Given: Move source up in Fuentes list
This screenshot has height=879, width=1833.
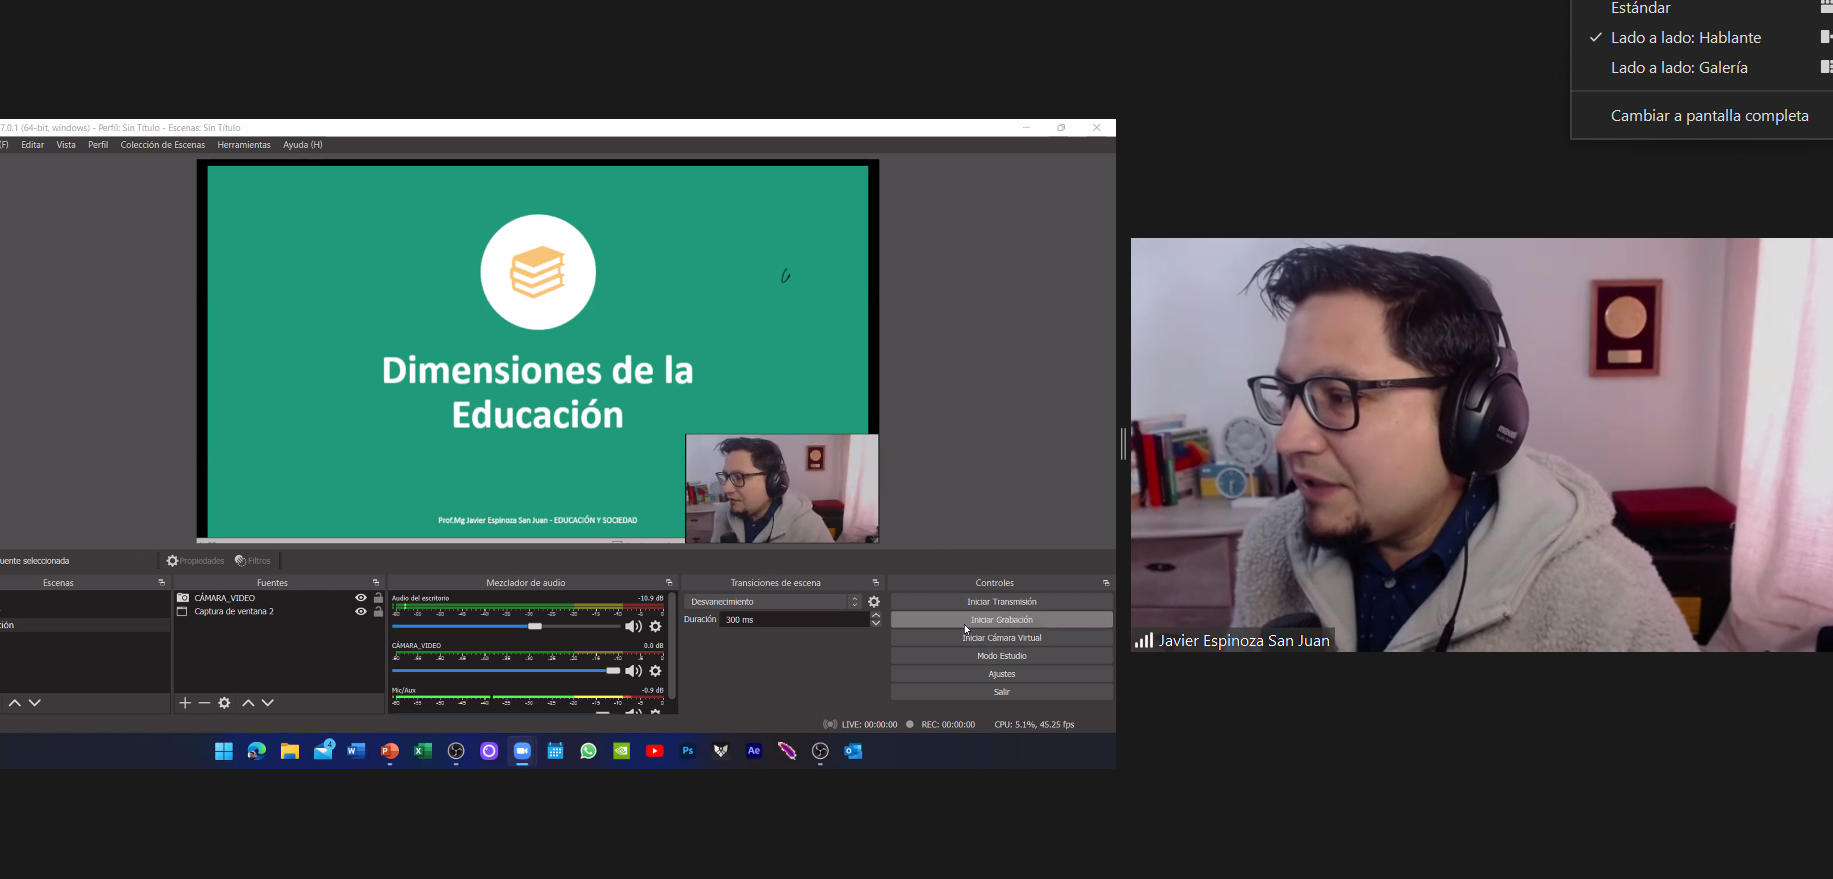Looking at the screenshot, I should (x=248, y=703).
